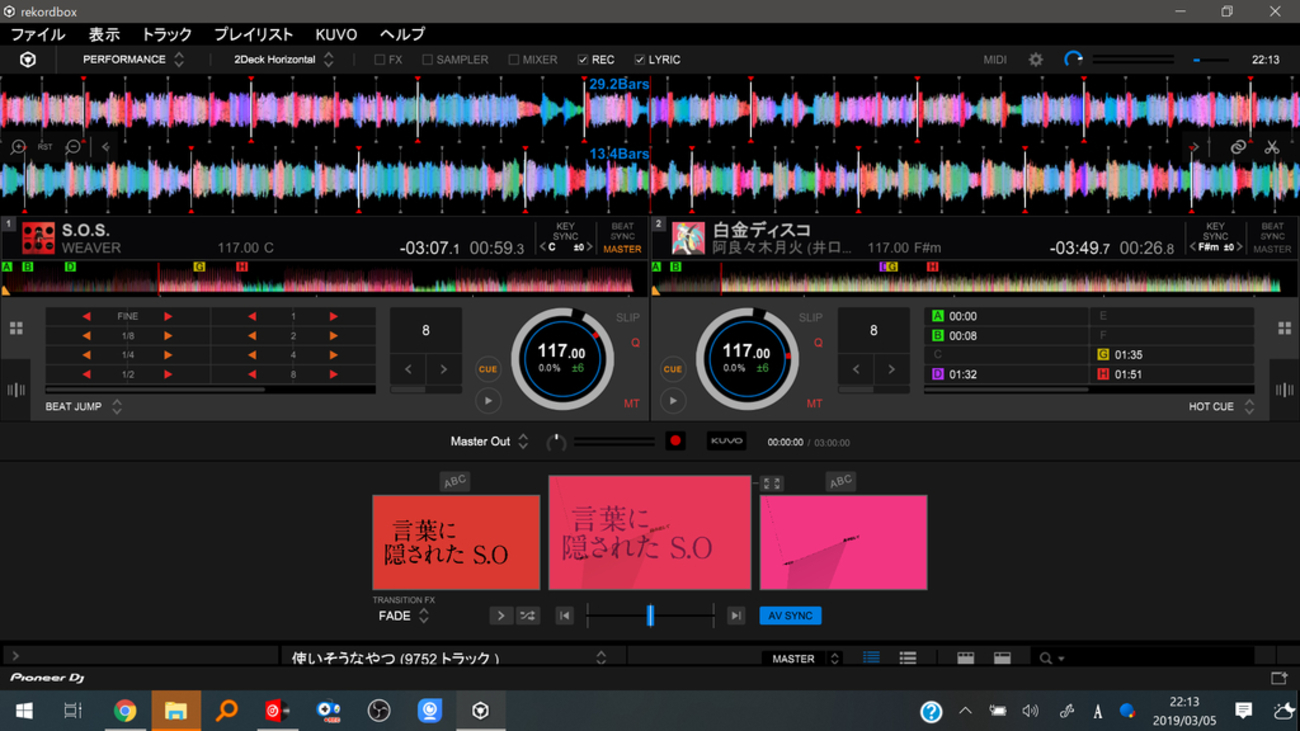Trigger hot cue D 01:32
Screen dimensions: 1300x731
tap(1007, 374)
